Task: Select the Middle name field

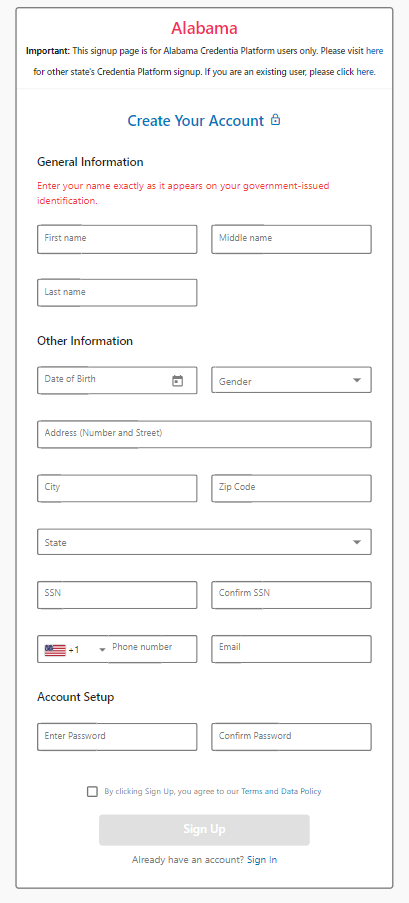Action: [x=291, y=239]
